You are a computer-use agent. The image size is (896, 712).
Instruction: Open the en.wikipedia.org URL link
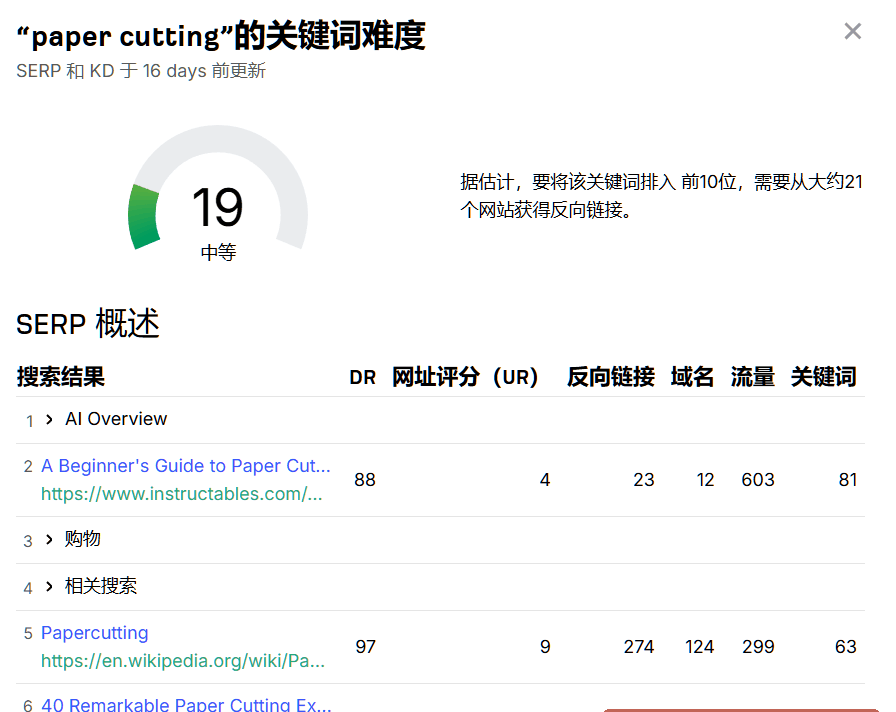click(x=183, y=661)
